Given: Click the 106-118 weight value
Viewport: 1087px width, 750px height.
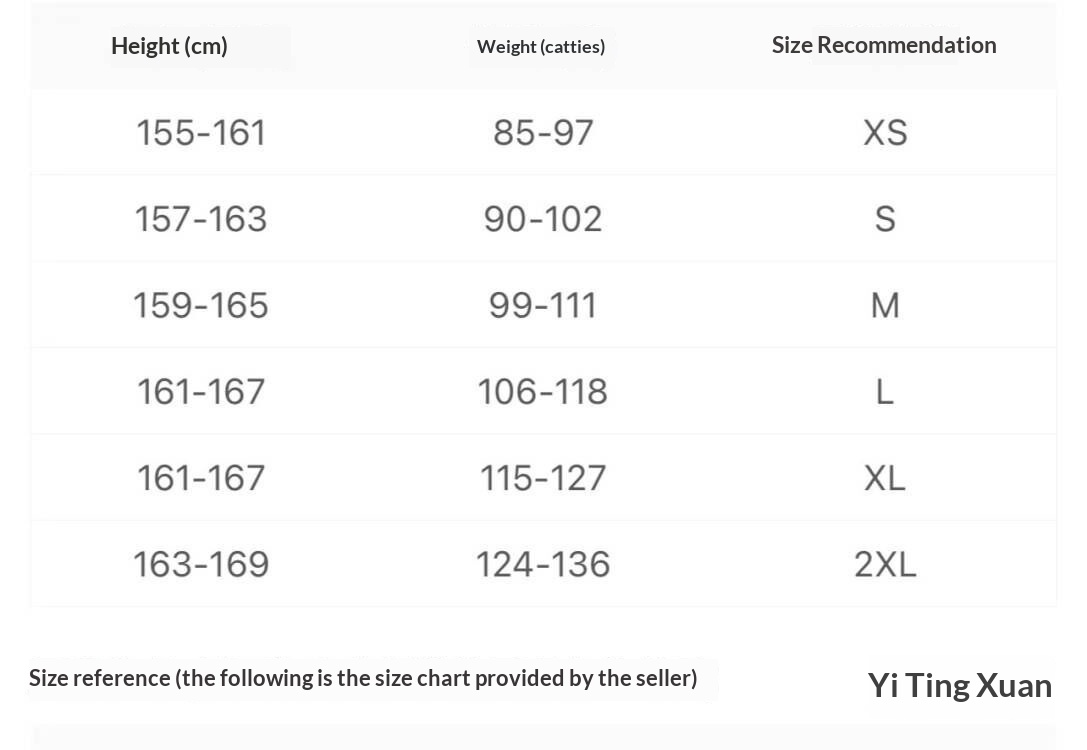Looking at the screenshot, I should (543, 391).
